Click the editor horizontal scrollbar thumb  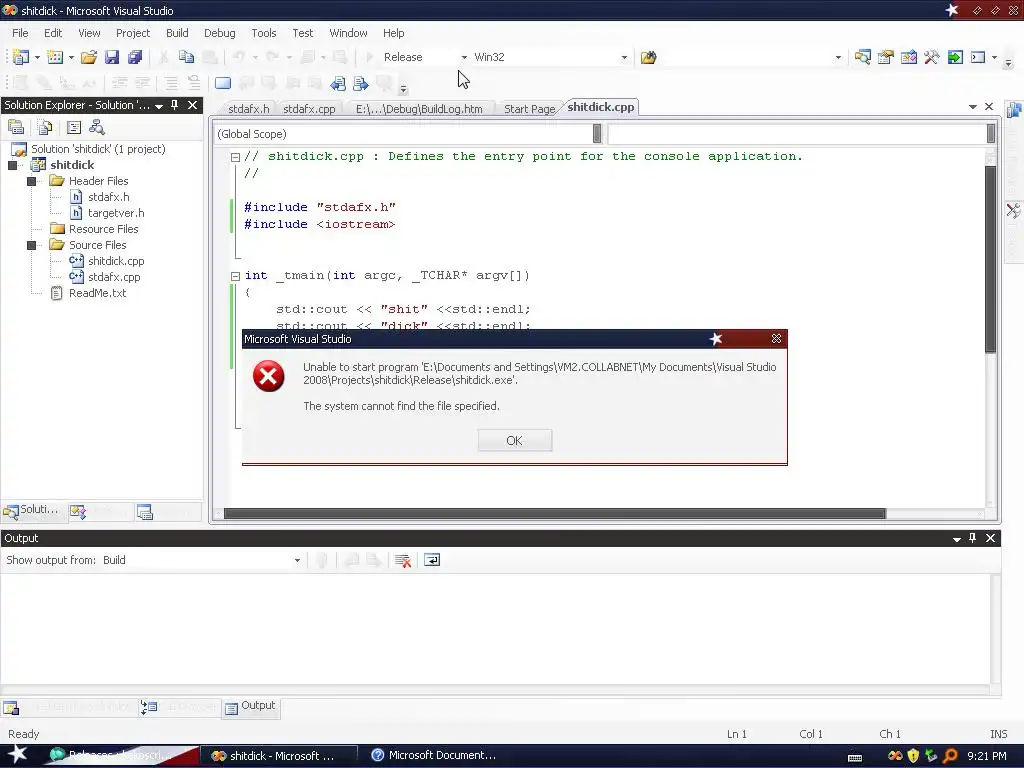[x=554, y=514]
